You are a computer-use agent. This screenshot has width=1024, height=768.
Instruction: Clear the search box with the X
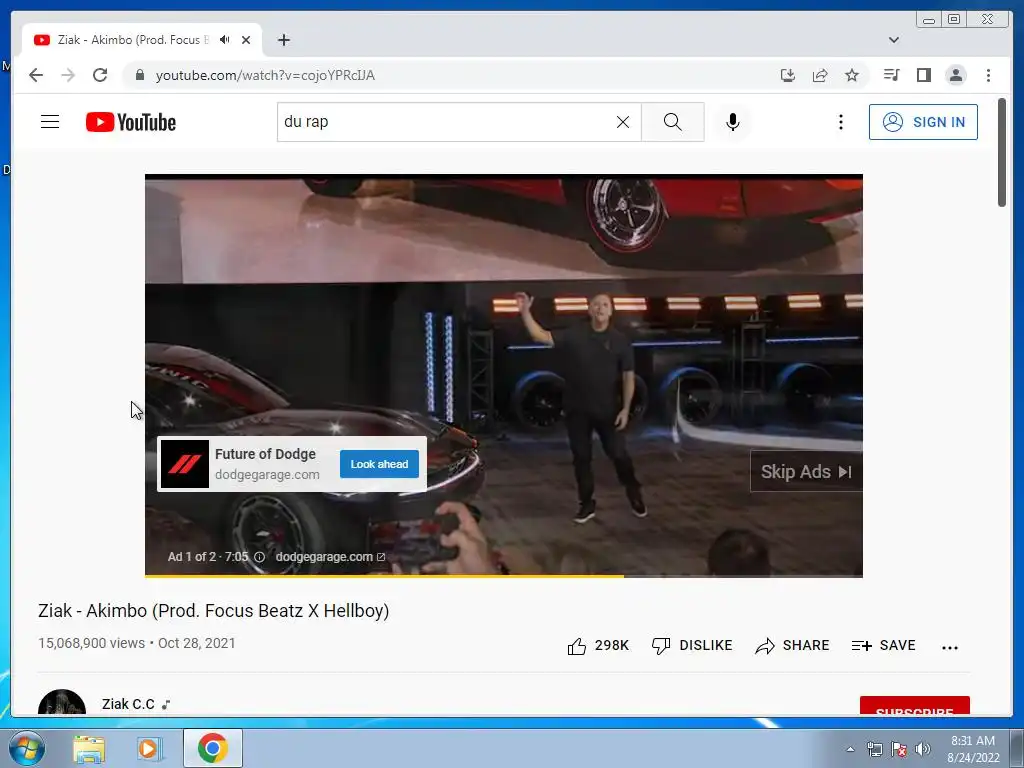(x=623, y=122)
